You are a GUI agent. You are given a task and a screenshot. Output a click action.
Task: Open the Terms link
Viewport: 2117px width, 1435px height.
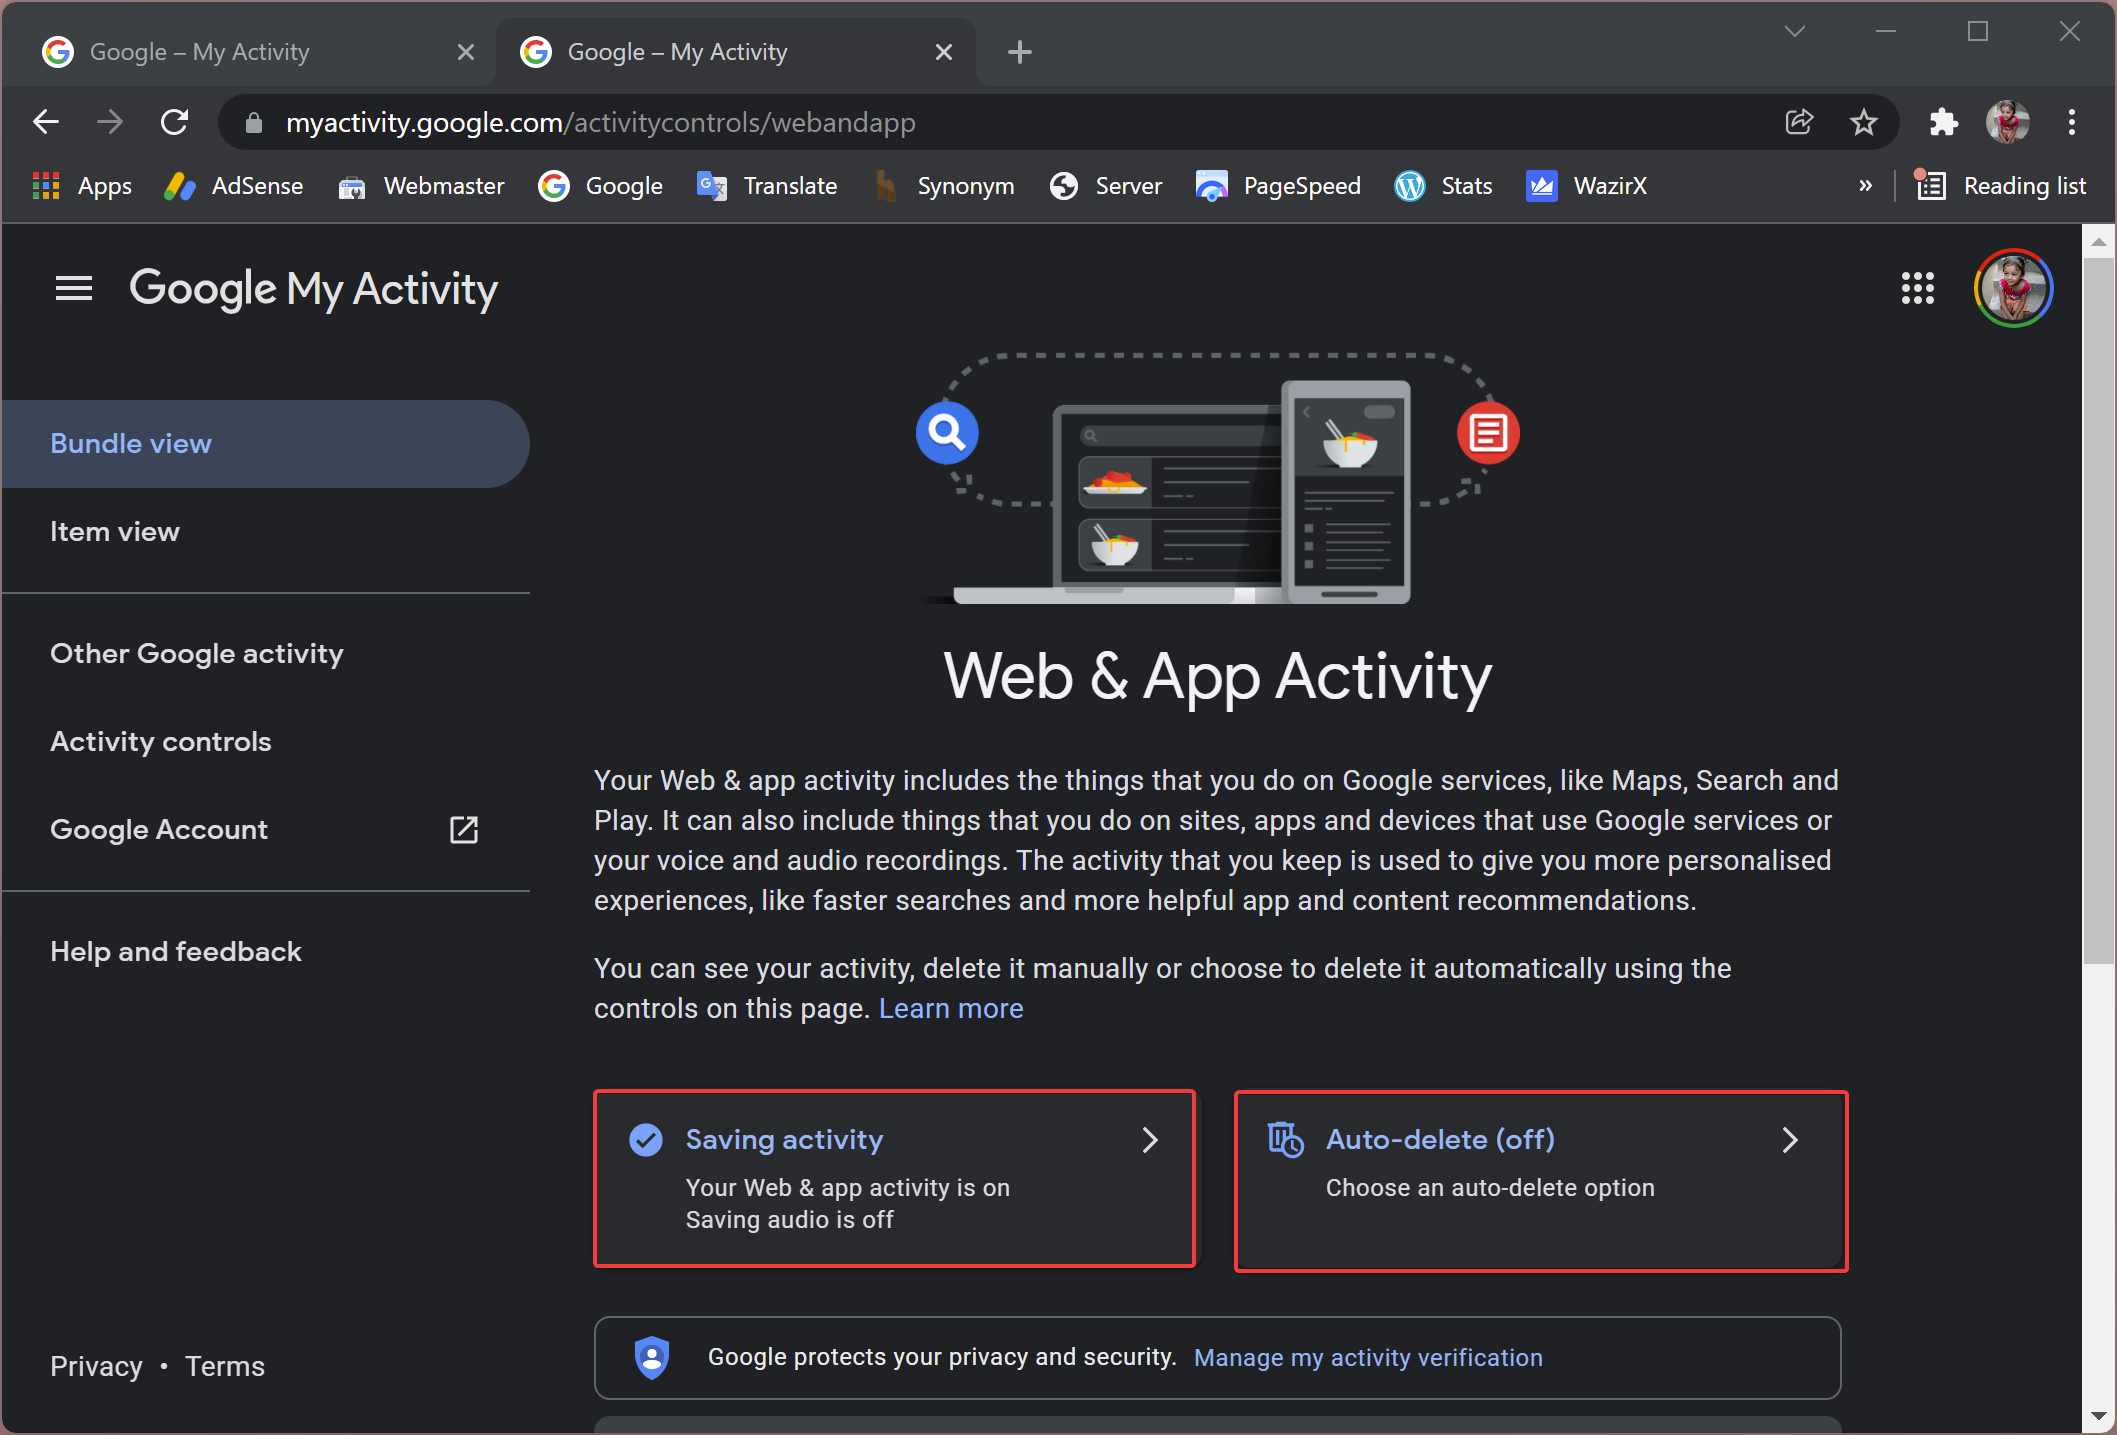[225, 1366]
